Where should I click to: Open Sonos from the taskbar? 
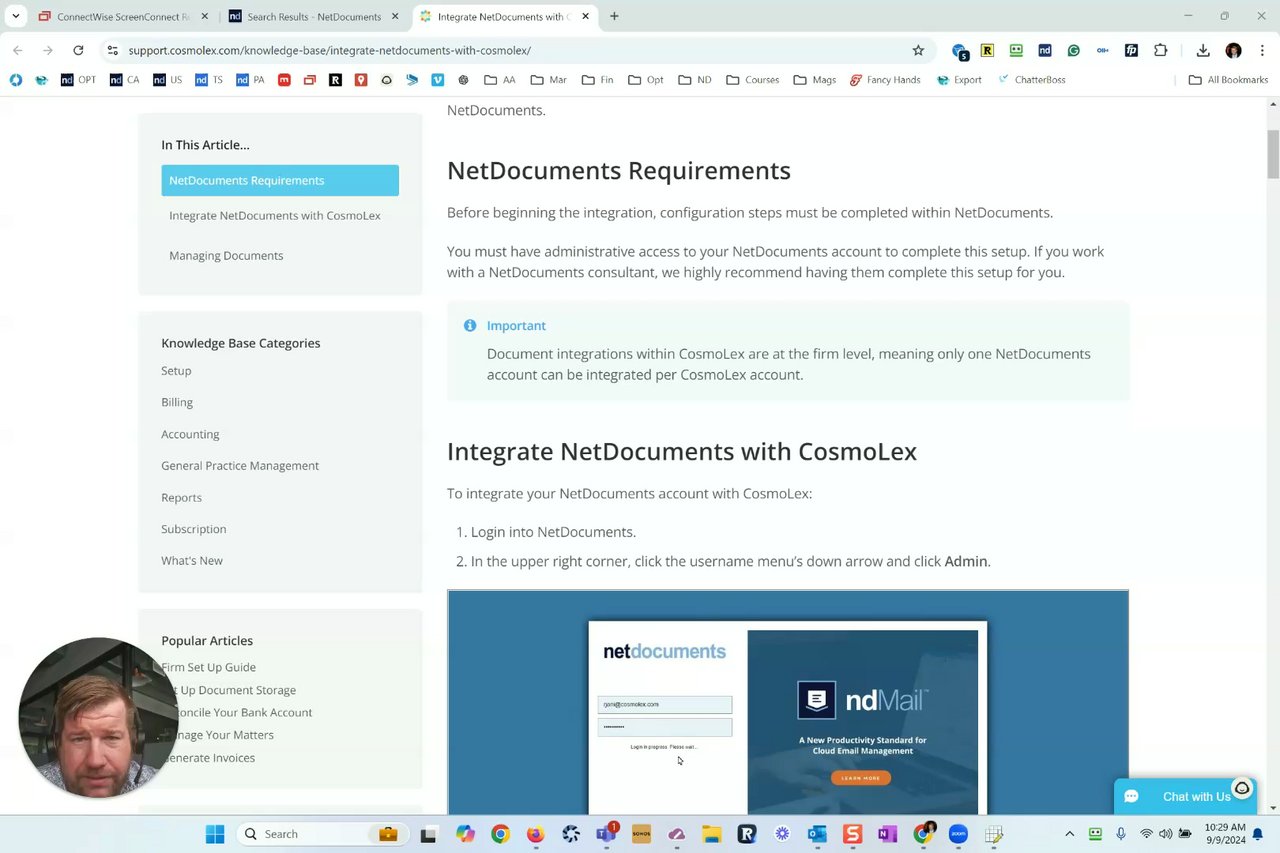(641, 834)
